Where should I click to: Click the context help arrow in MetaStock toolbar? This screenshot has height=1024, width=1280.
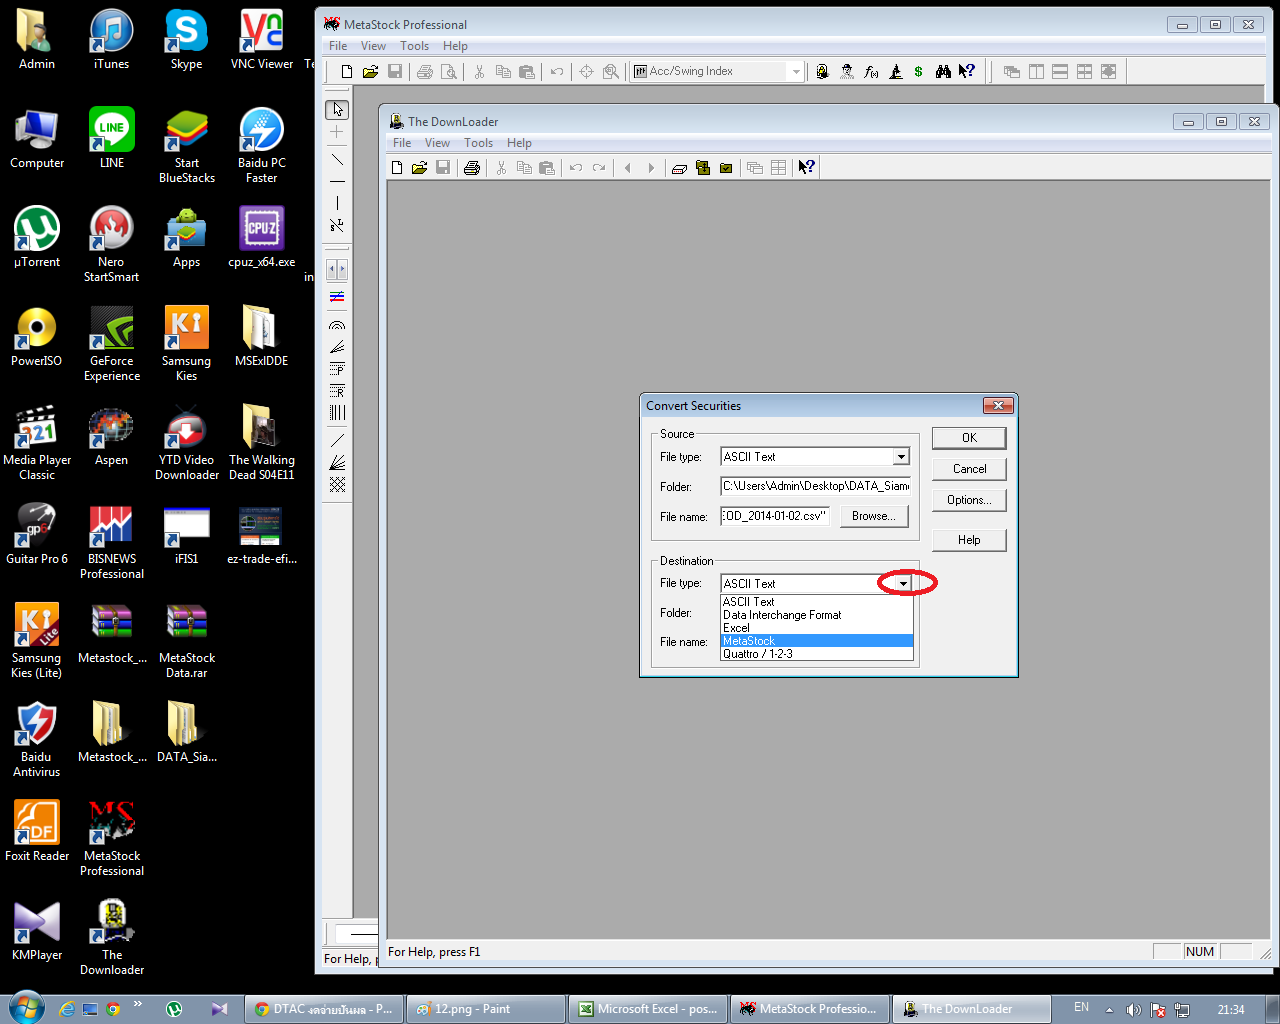(x=966, y=71)
